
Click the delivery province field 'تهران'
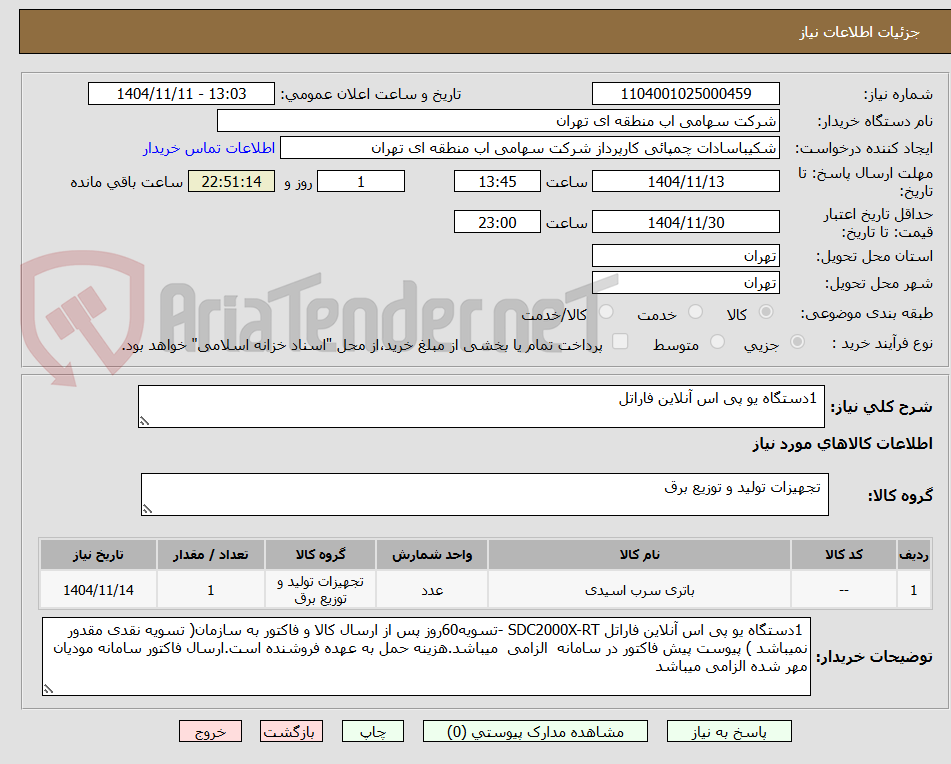pos(685,256)
